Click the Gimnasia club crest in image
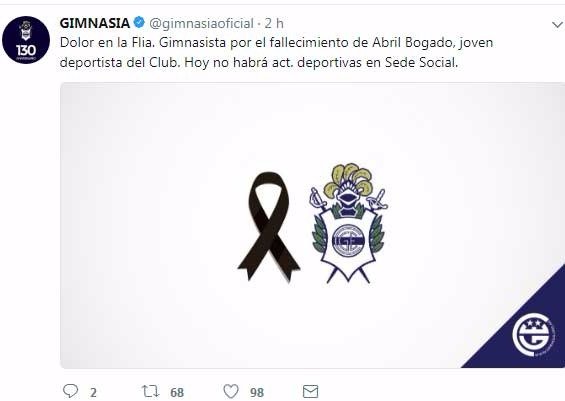Image resolution: width=565 pixels, height=401 pixels. pyautogui.click(x=348, y=223)
